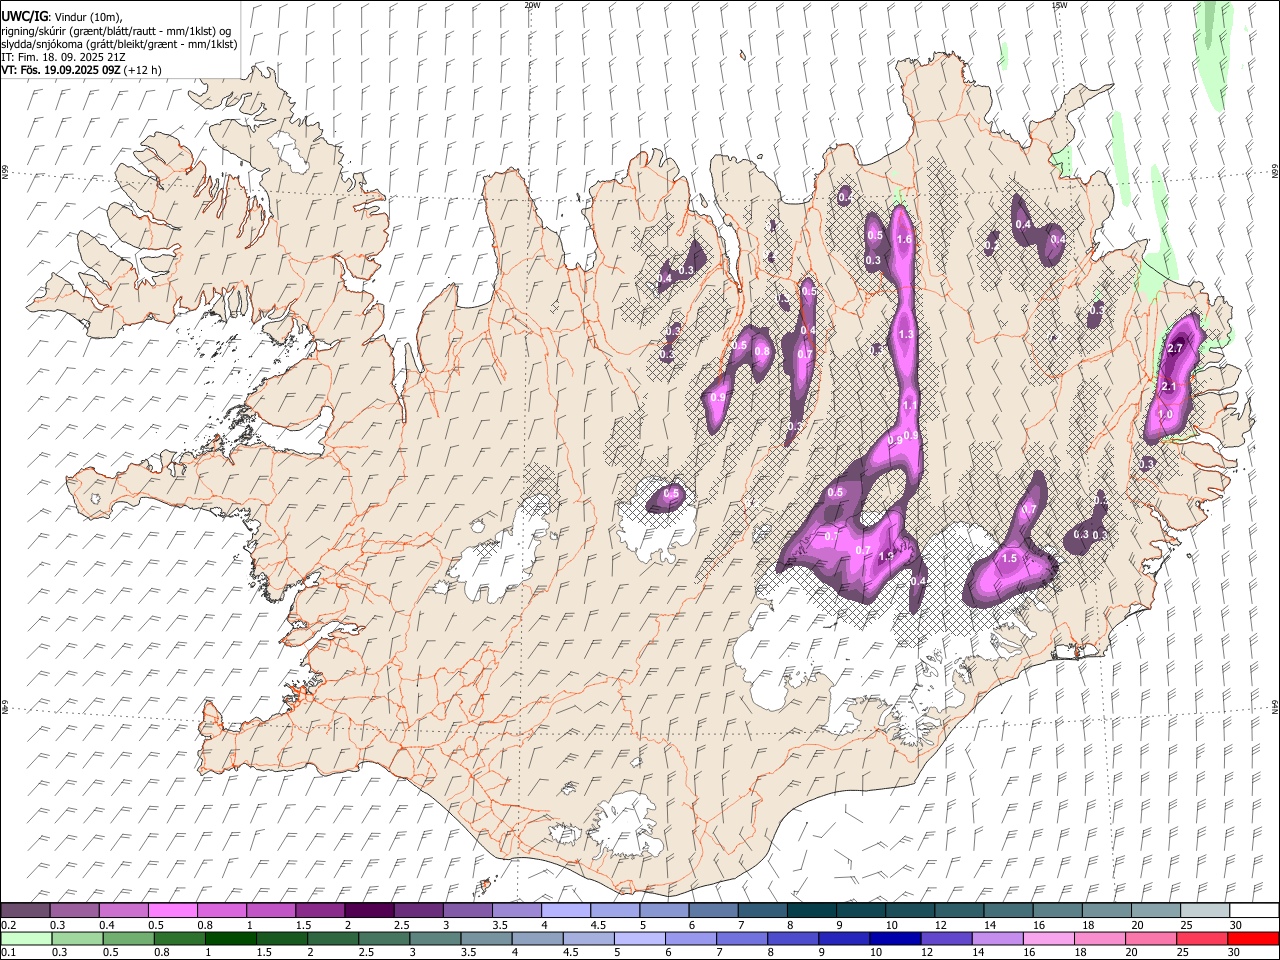Click the 'rigning/skúrir (grænt/blátt/rautt' legend line
The height and width of the screenshot is (960, 1280).
(x=116, y=31)
